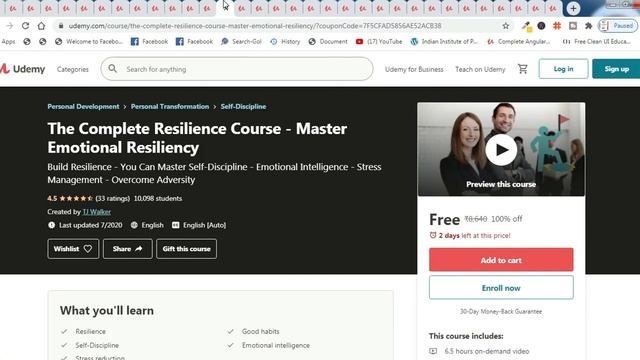Open the Paused profile button
The image size is (640, 360).
(618, 26)
